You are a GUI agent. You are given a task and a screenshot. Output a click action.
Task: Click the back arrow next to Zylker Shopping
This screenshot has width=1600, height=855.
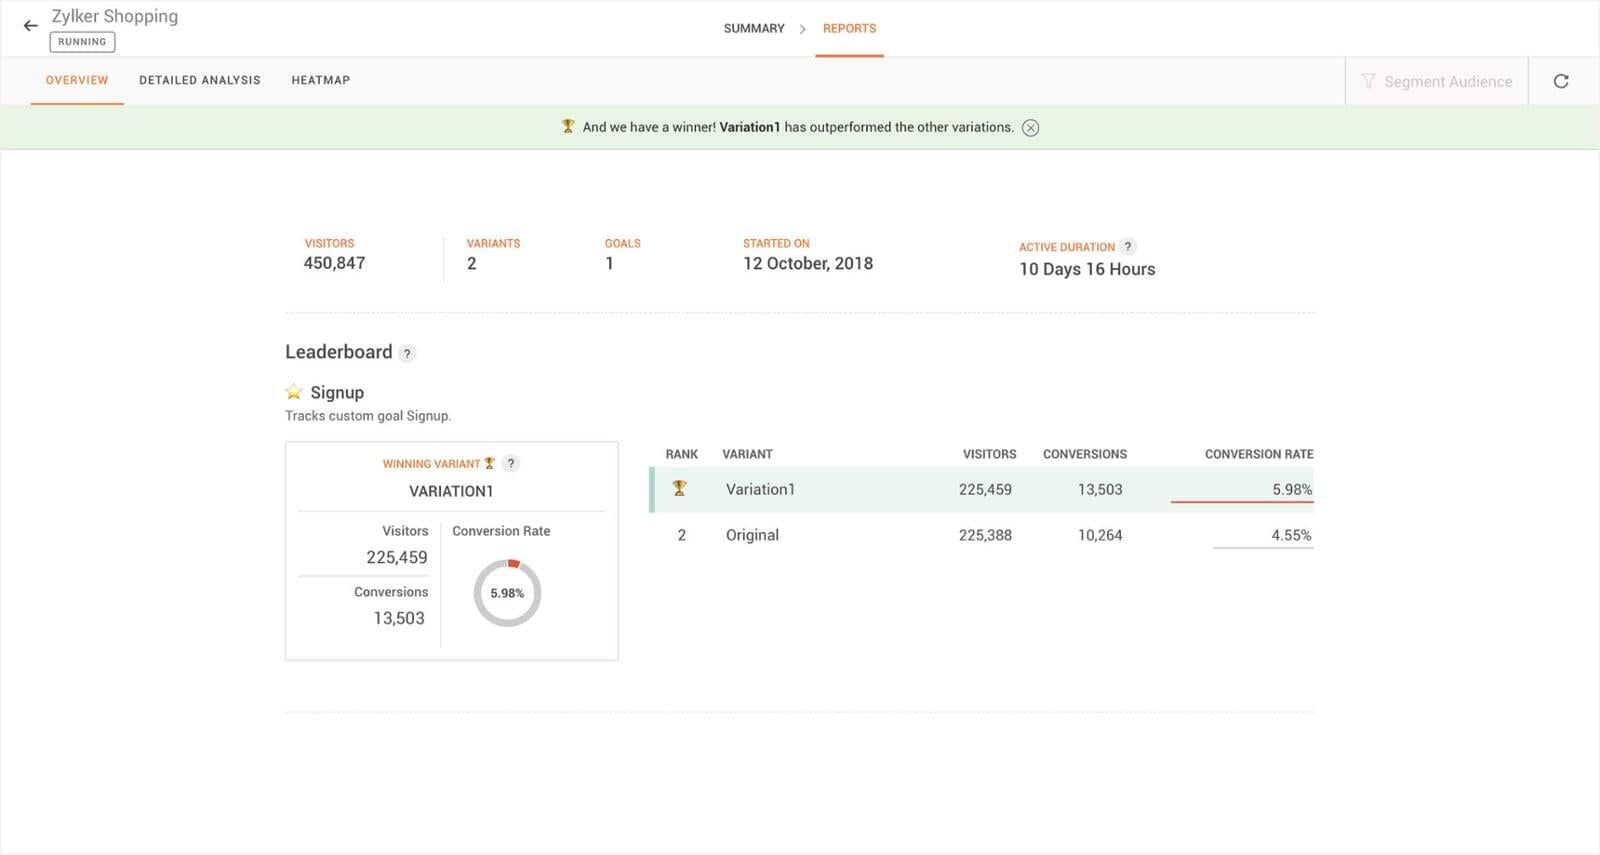click(30, 26)
